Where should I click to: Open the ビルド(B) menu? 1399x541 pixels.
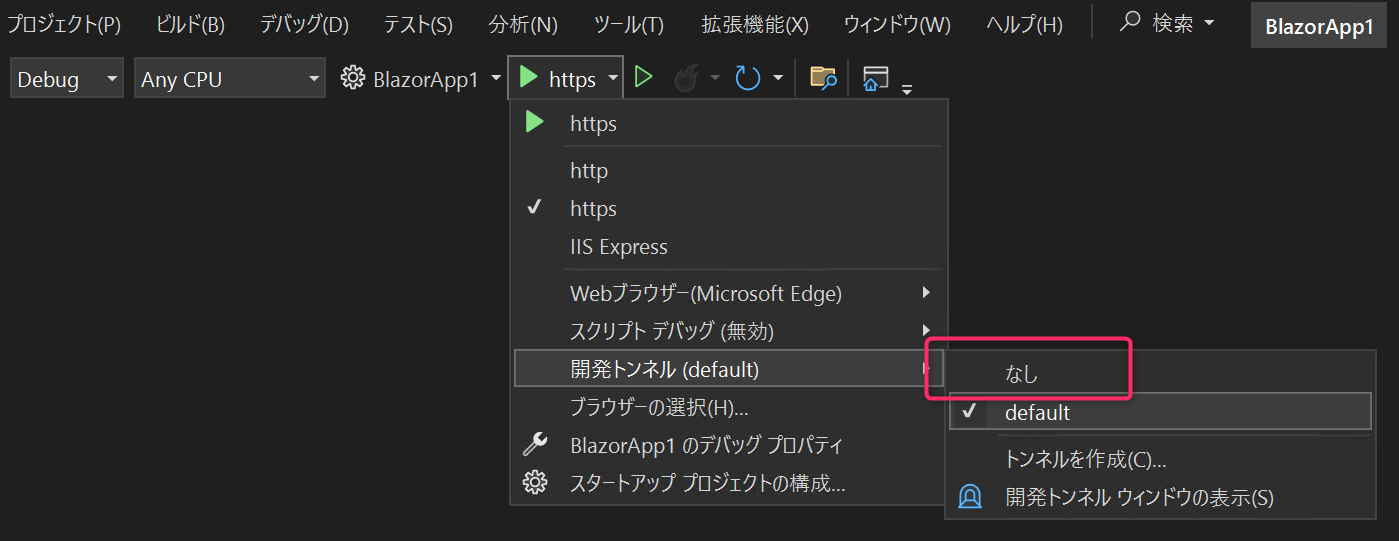[x=191, y=25]
